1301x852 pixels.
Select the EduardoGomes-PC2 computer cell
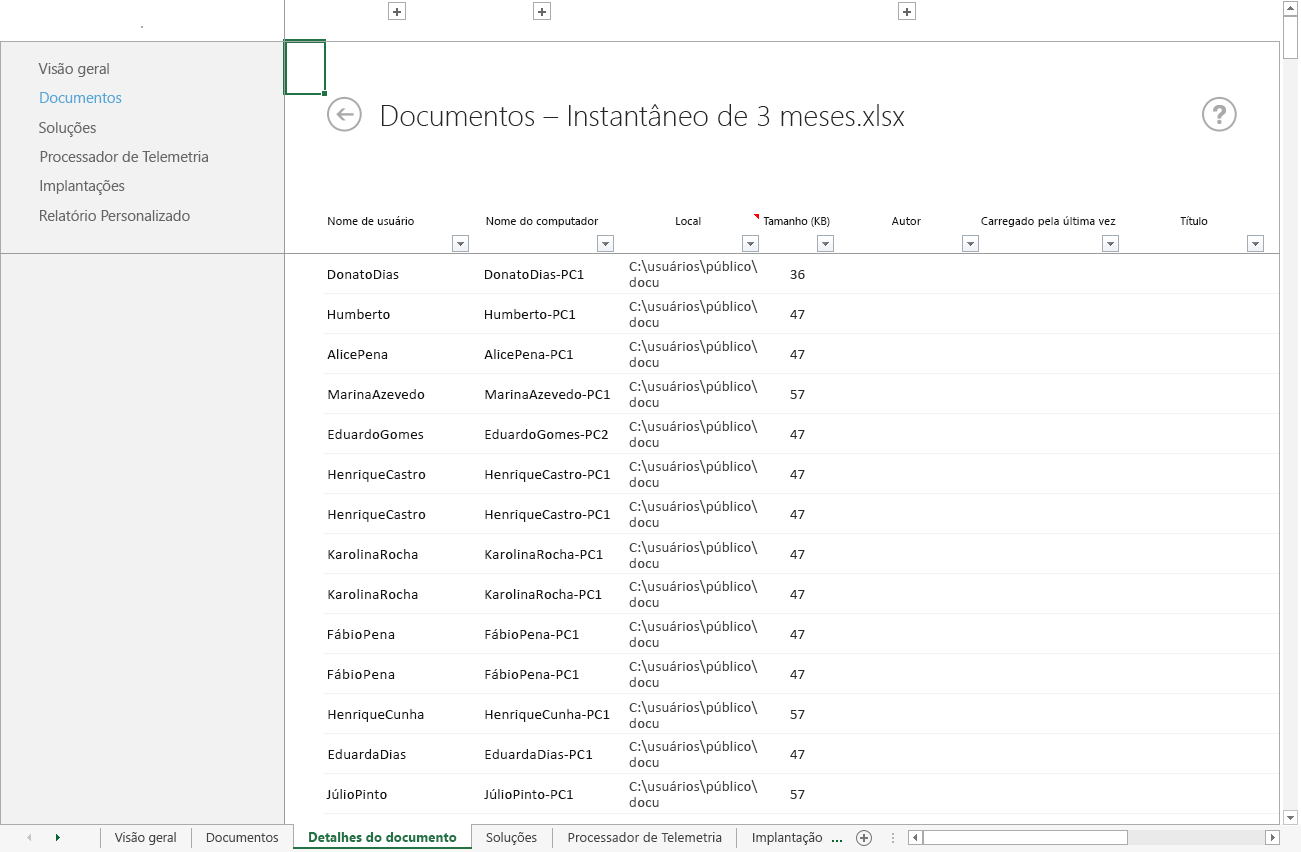tap(547, 434)
